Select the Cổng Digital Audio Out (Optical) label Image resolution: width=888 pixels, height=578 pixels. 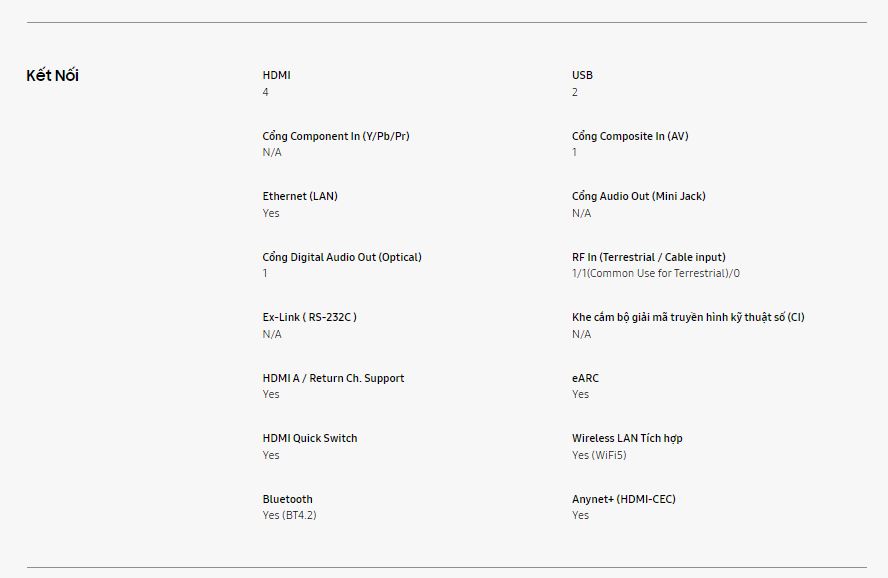click(342, 257)
